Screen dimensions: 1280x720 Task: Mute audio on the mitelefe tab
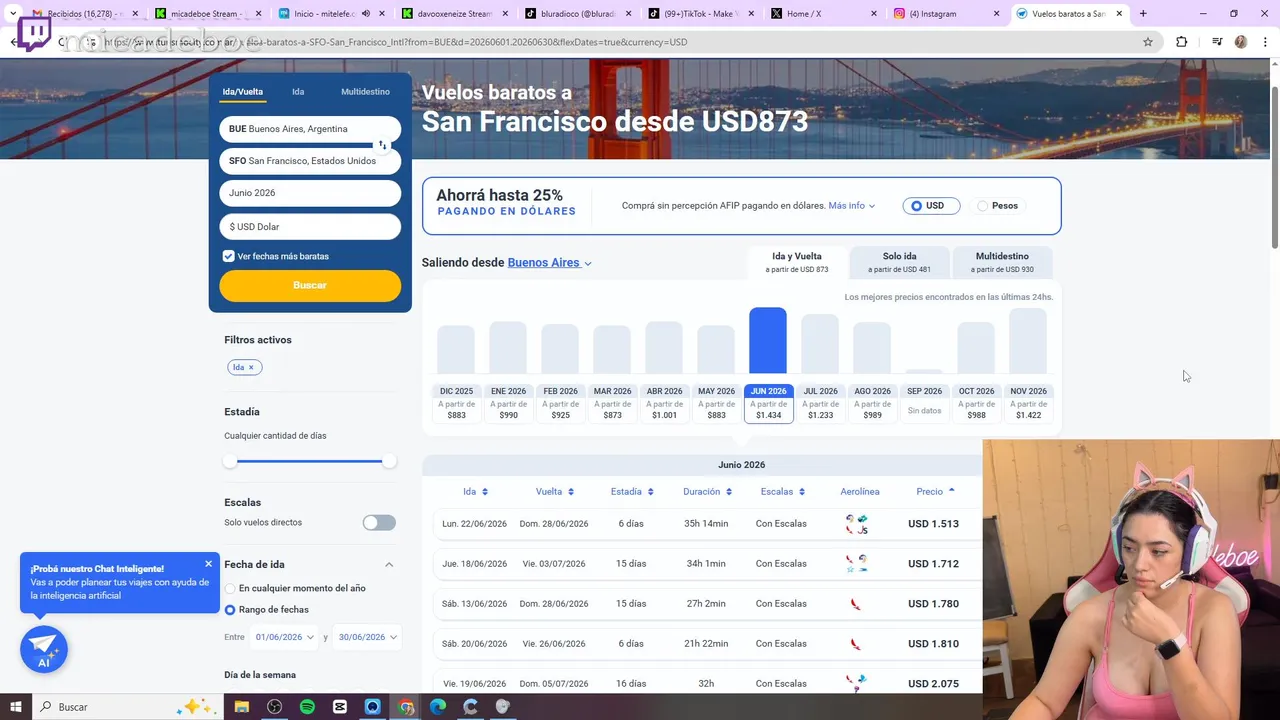(x=366, y=14)
